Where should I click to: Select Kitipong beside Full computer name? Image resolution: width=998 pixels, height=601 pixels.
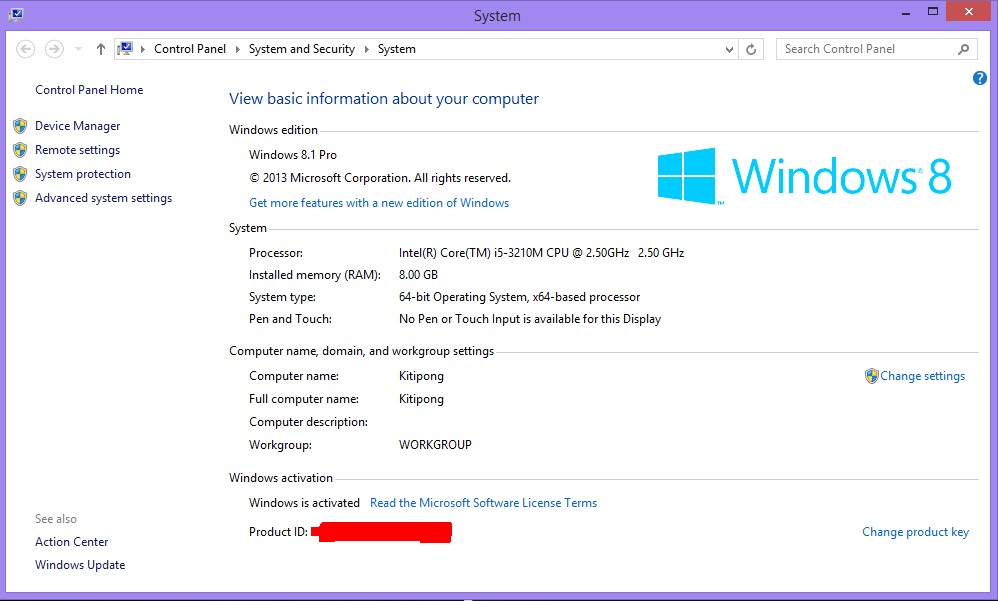[421, 399]
